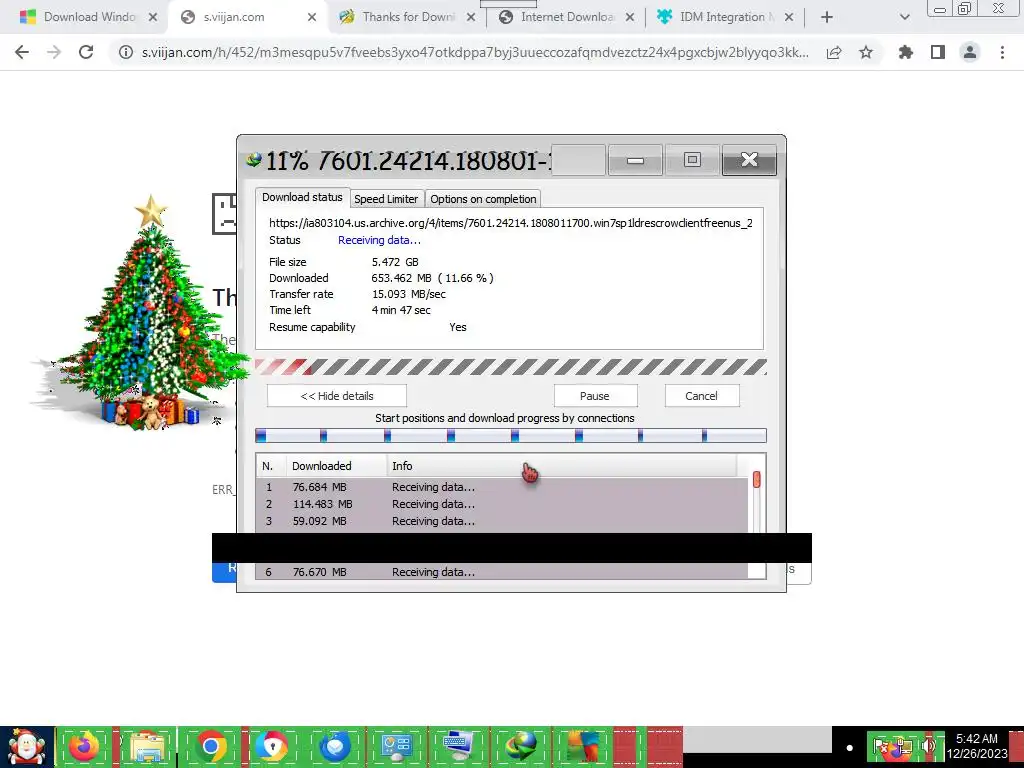1024x768 pixels.
Task: Open the lock-shield browser taskbar icon
Action: [x=271, y=747]
